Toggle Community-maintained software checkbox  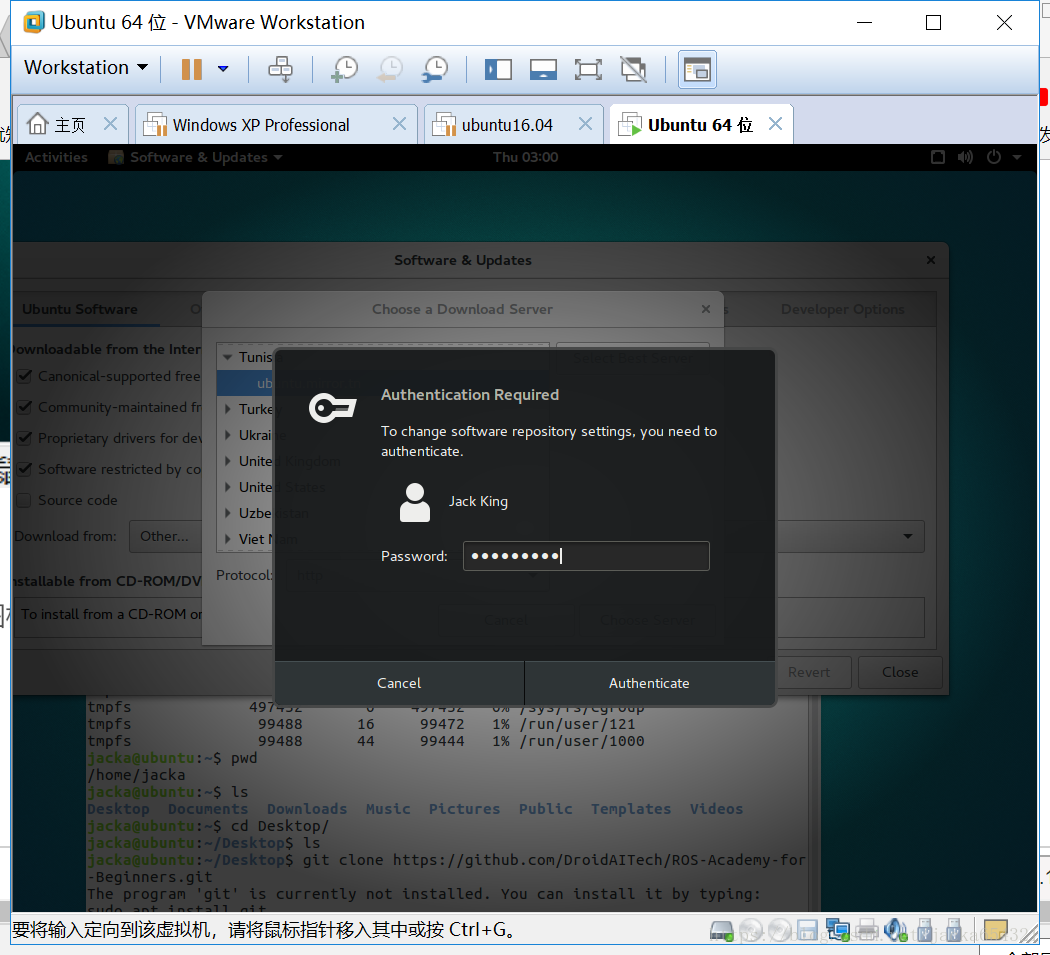coord(25,407)
